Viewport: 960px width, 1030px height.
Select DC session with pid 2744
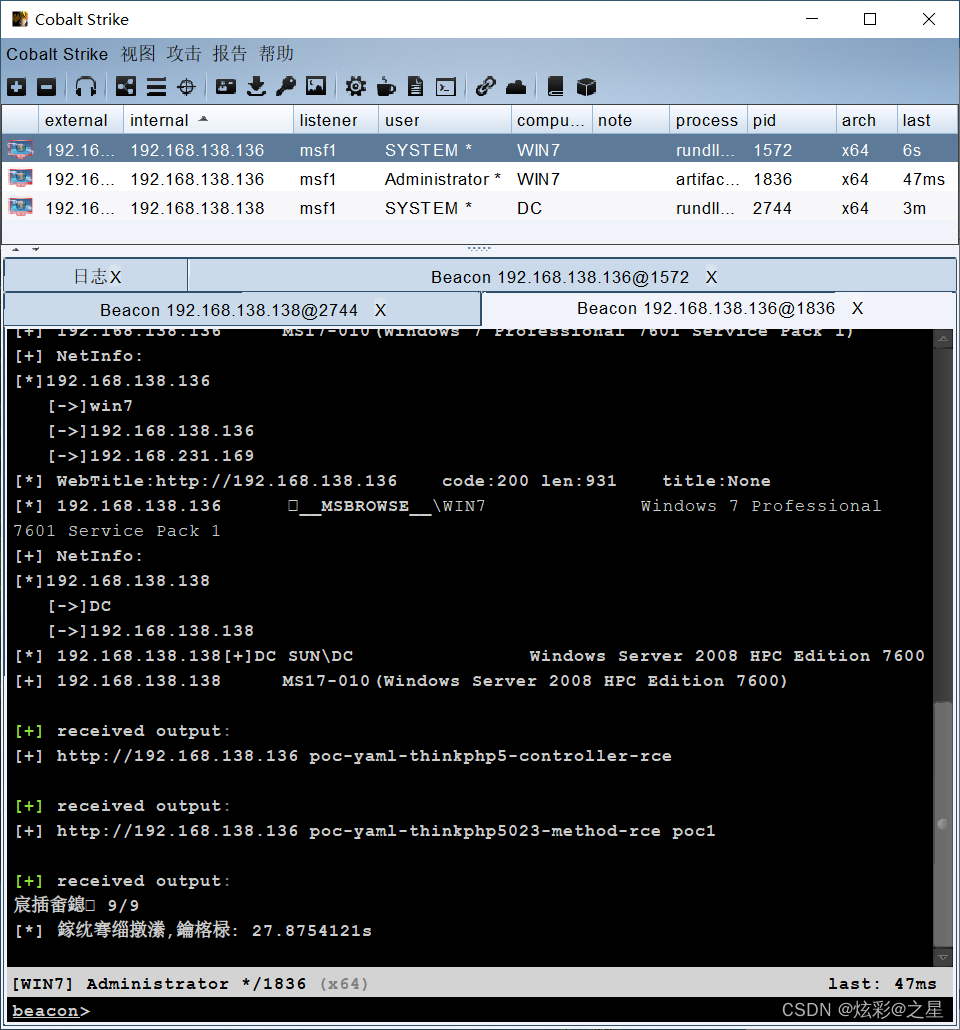479,208
